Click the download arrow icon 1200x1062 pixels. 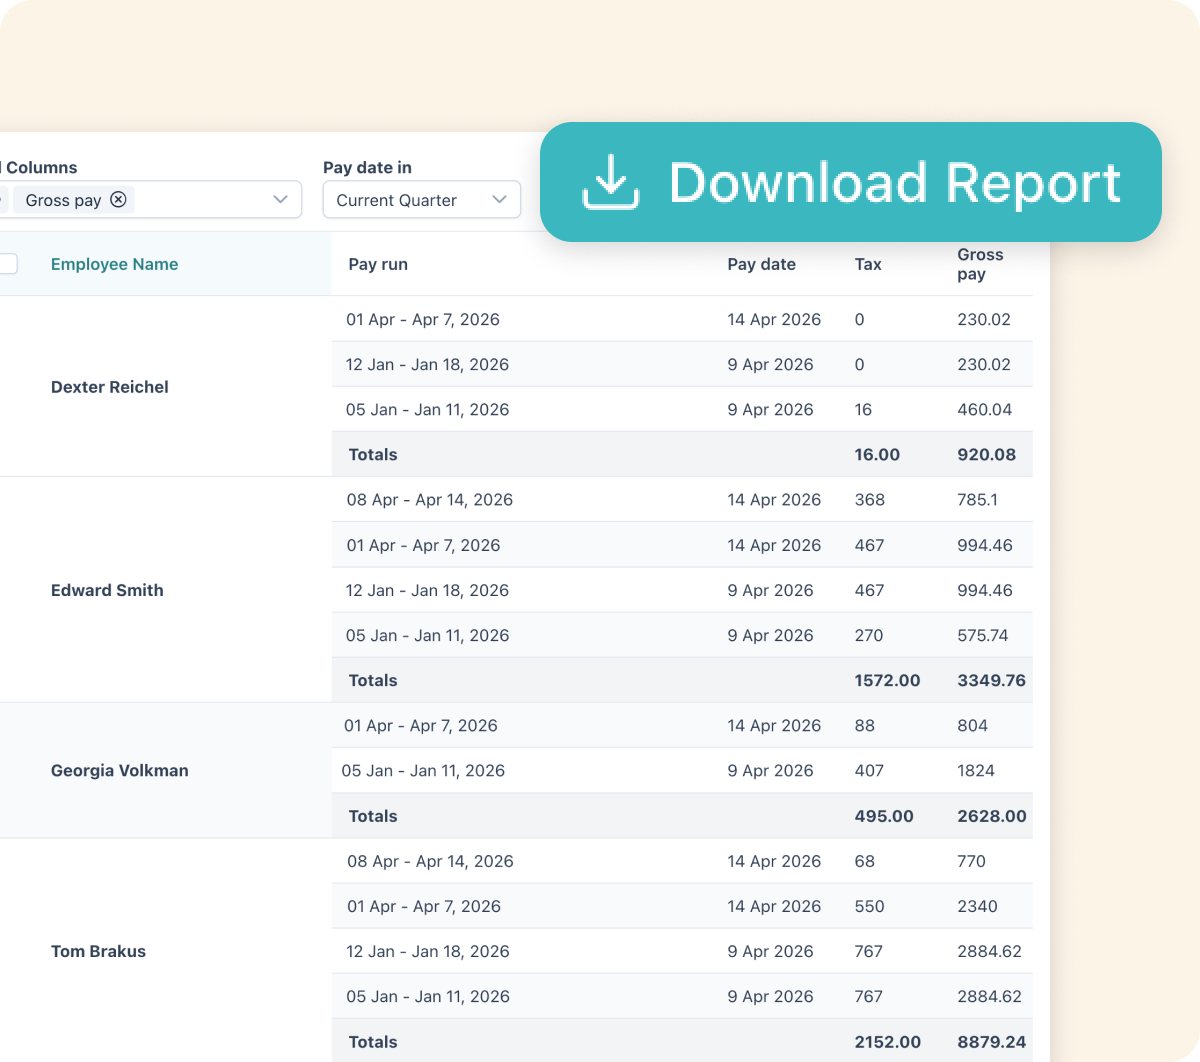tap(611, 183)
